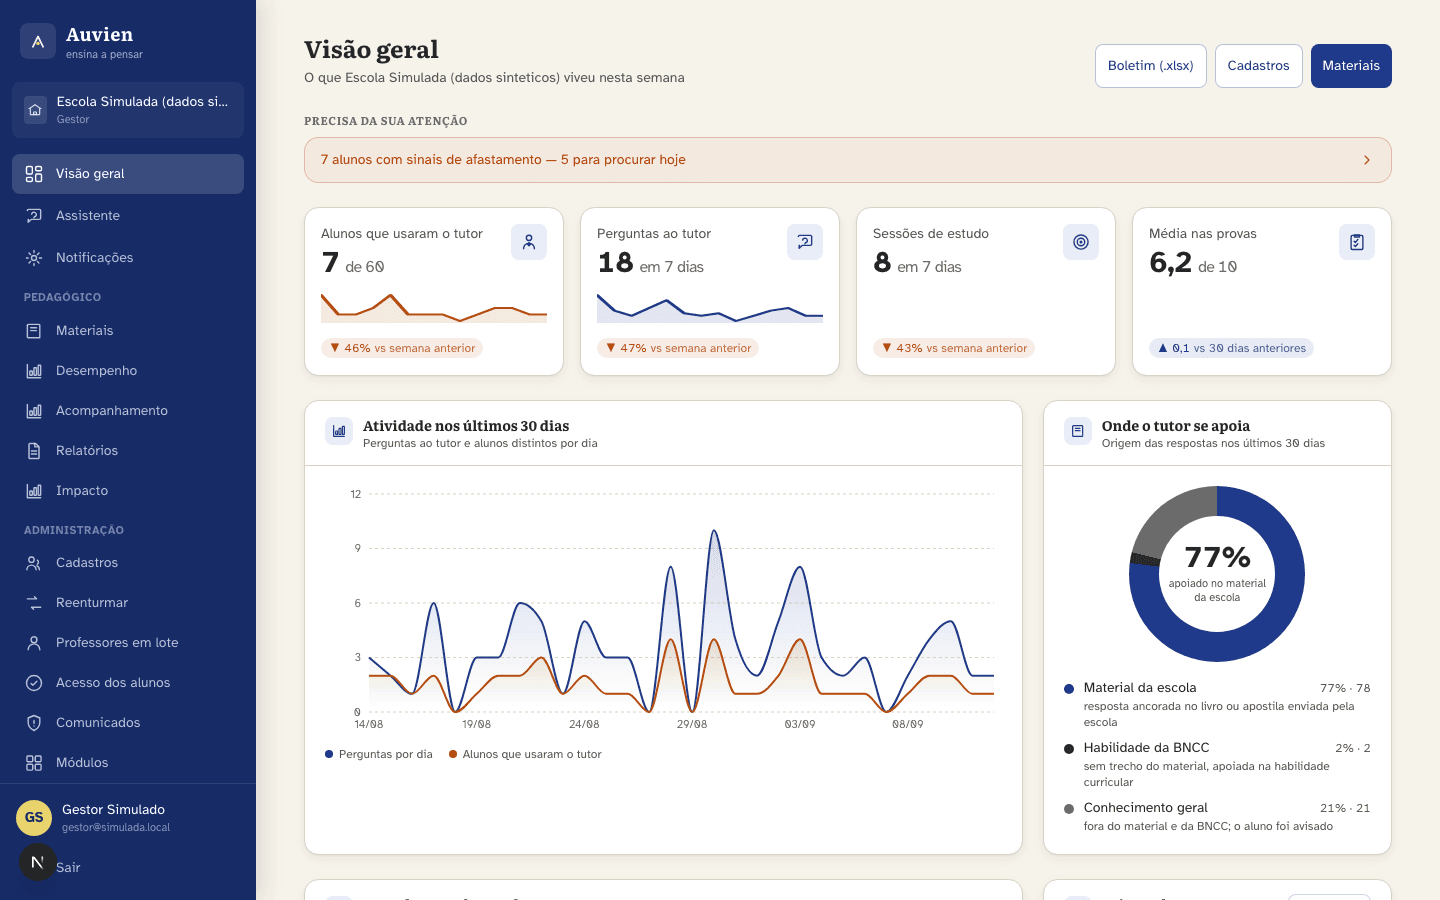Click the GS user avatar
1440x900 pixels.
(x=34, y=818)
